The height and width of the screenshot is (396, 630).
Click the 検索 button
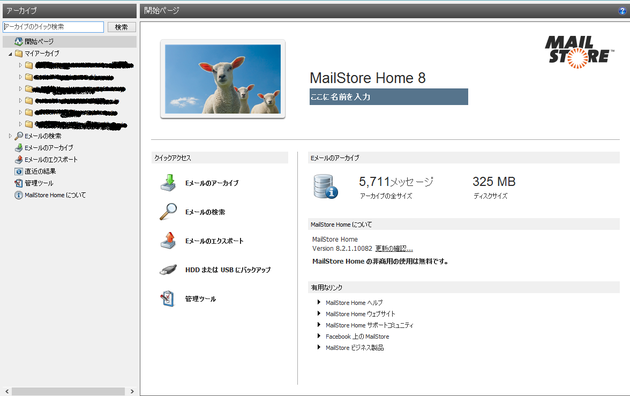(x=121, y=27)
